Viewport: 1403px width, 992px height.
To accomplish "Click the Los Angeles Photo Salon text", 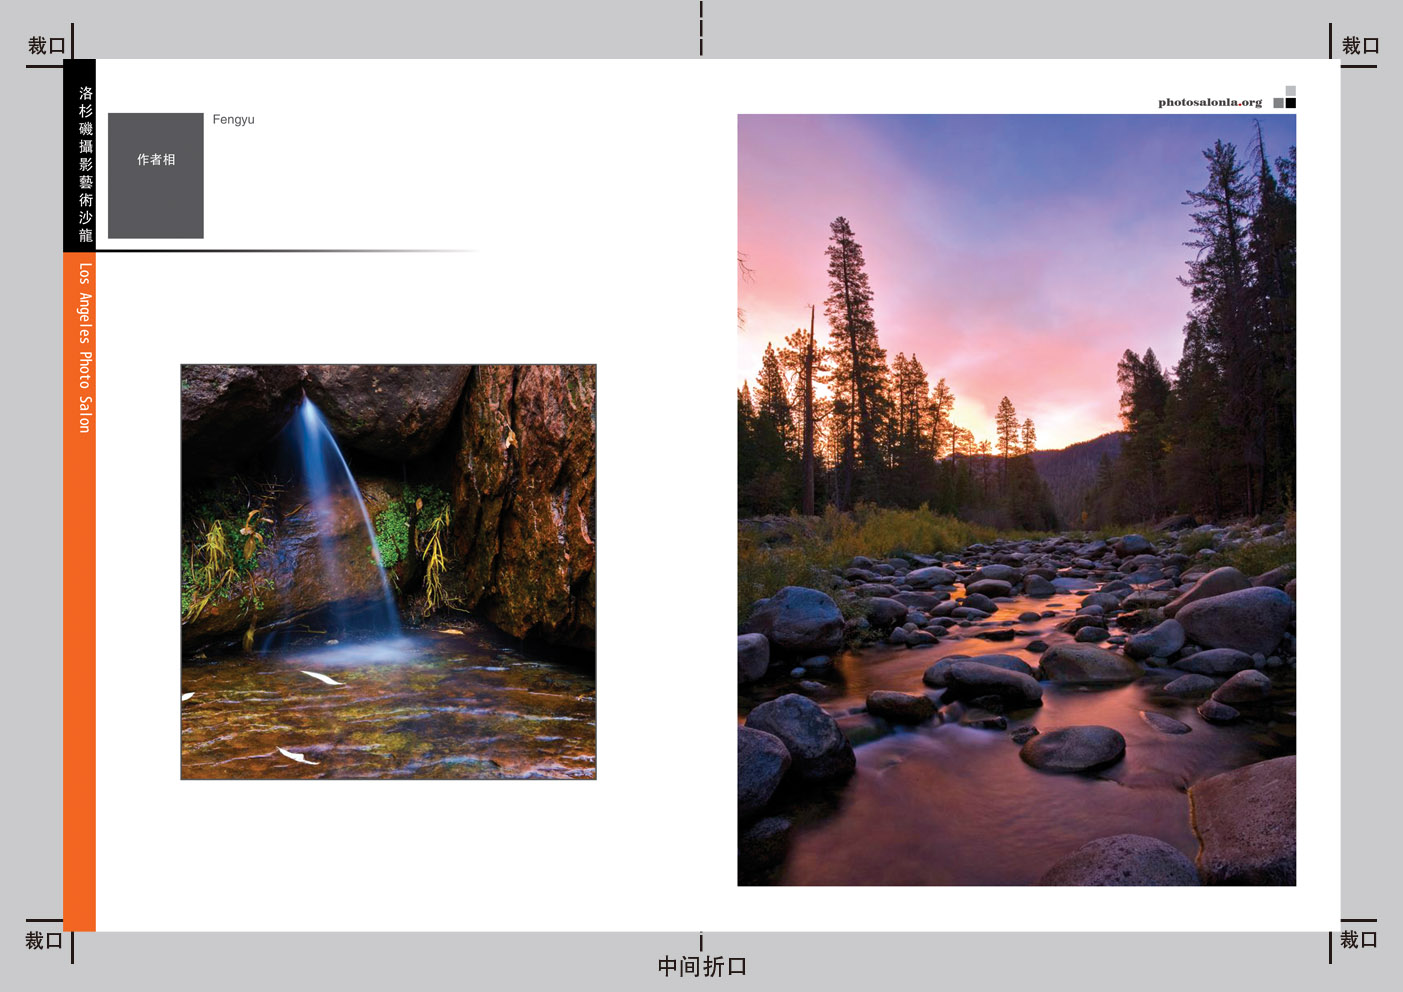I will click(x=85, y=347).
